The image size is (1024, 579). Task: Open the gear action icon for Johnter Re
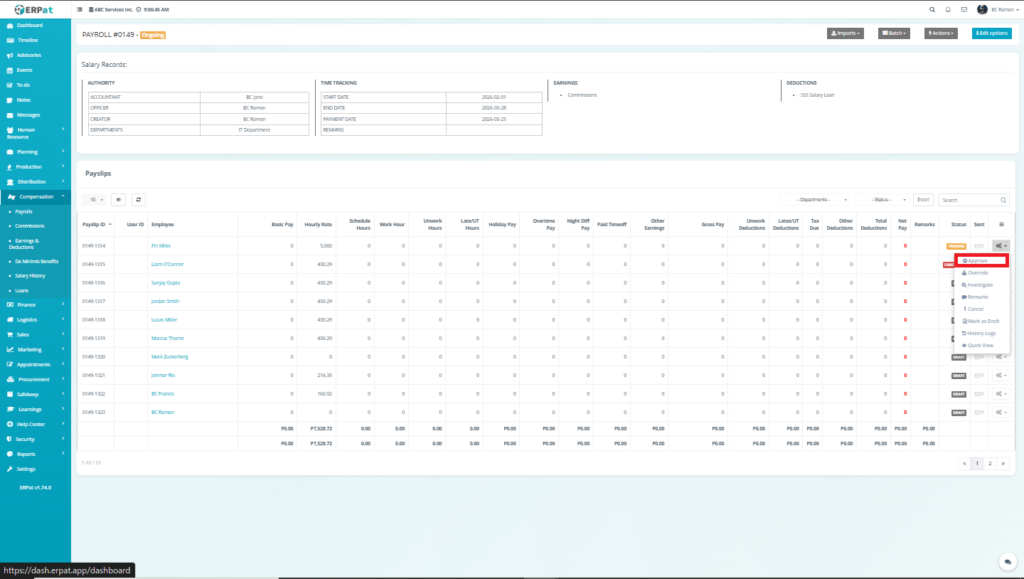1000,375
